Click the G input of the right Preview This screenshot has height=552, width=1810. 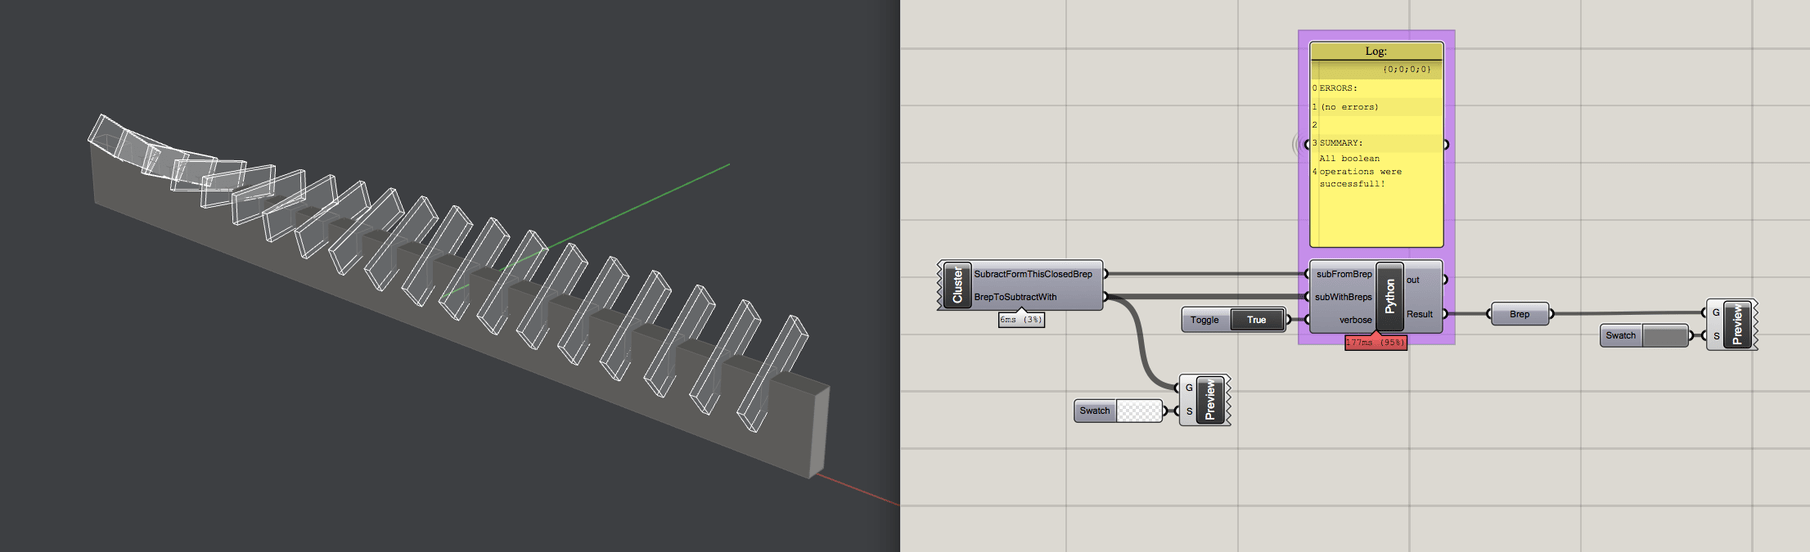tap(1715, 313)
